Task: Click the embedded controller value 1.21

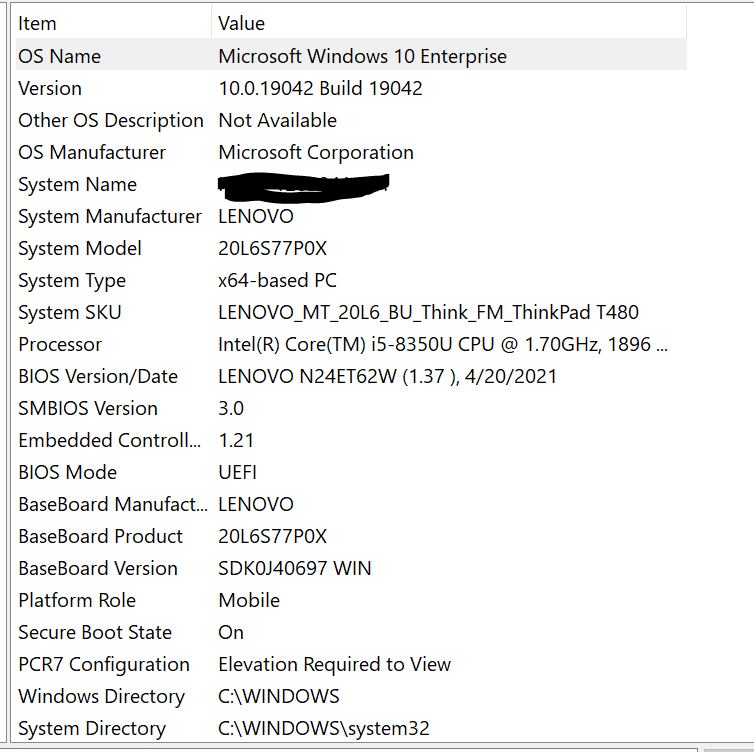Action: (x=236, y=440)
